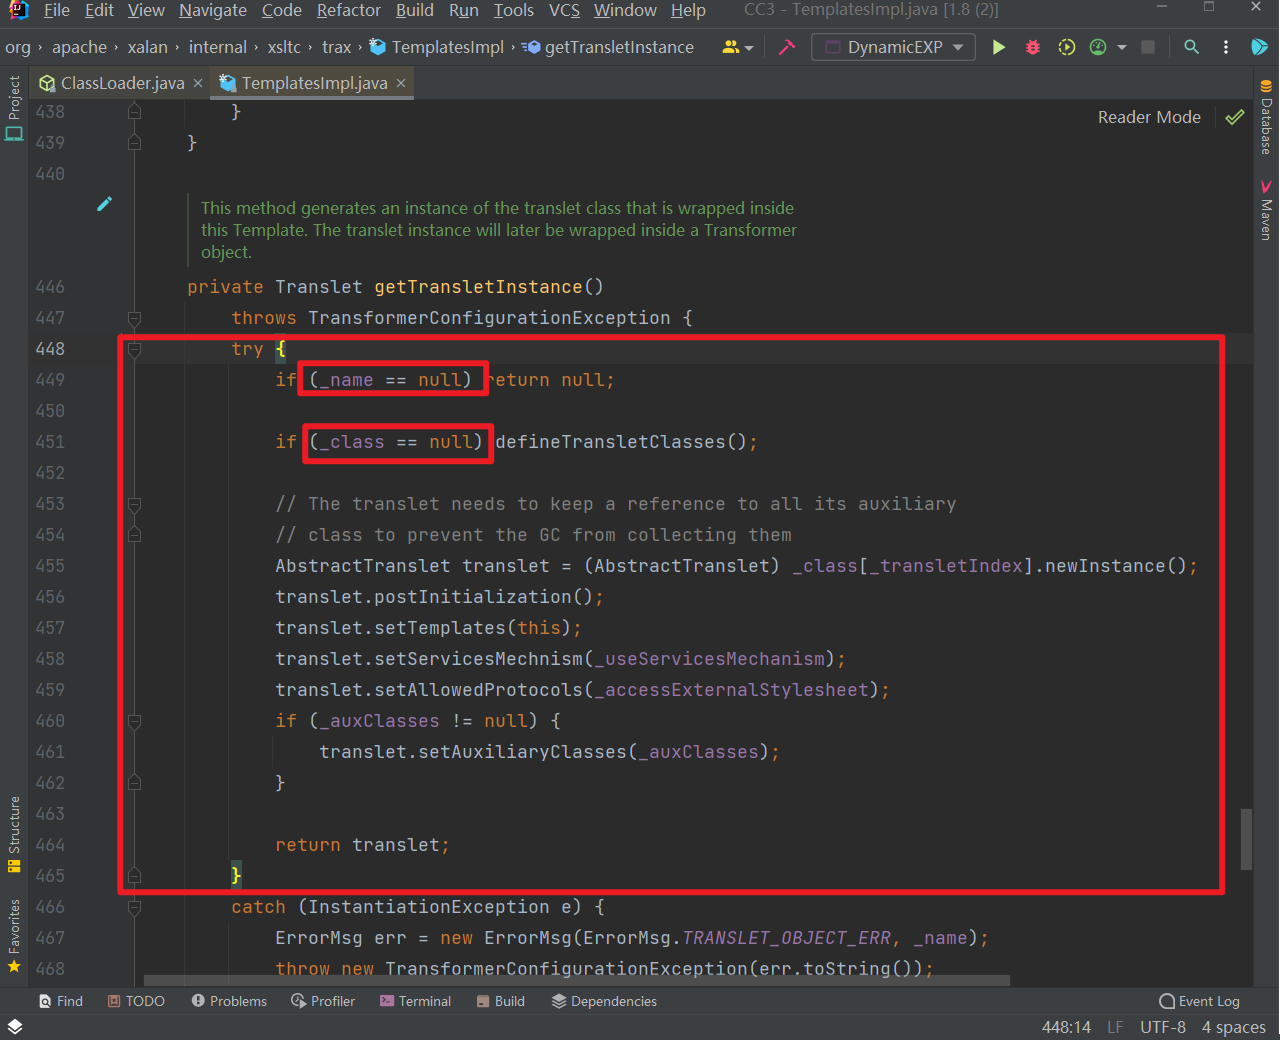Toggle Reader Mode for the file
The height and width of the screenshot is (1040, 1280).
tap(1149, 117)
